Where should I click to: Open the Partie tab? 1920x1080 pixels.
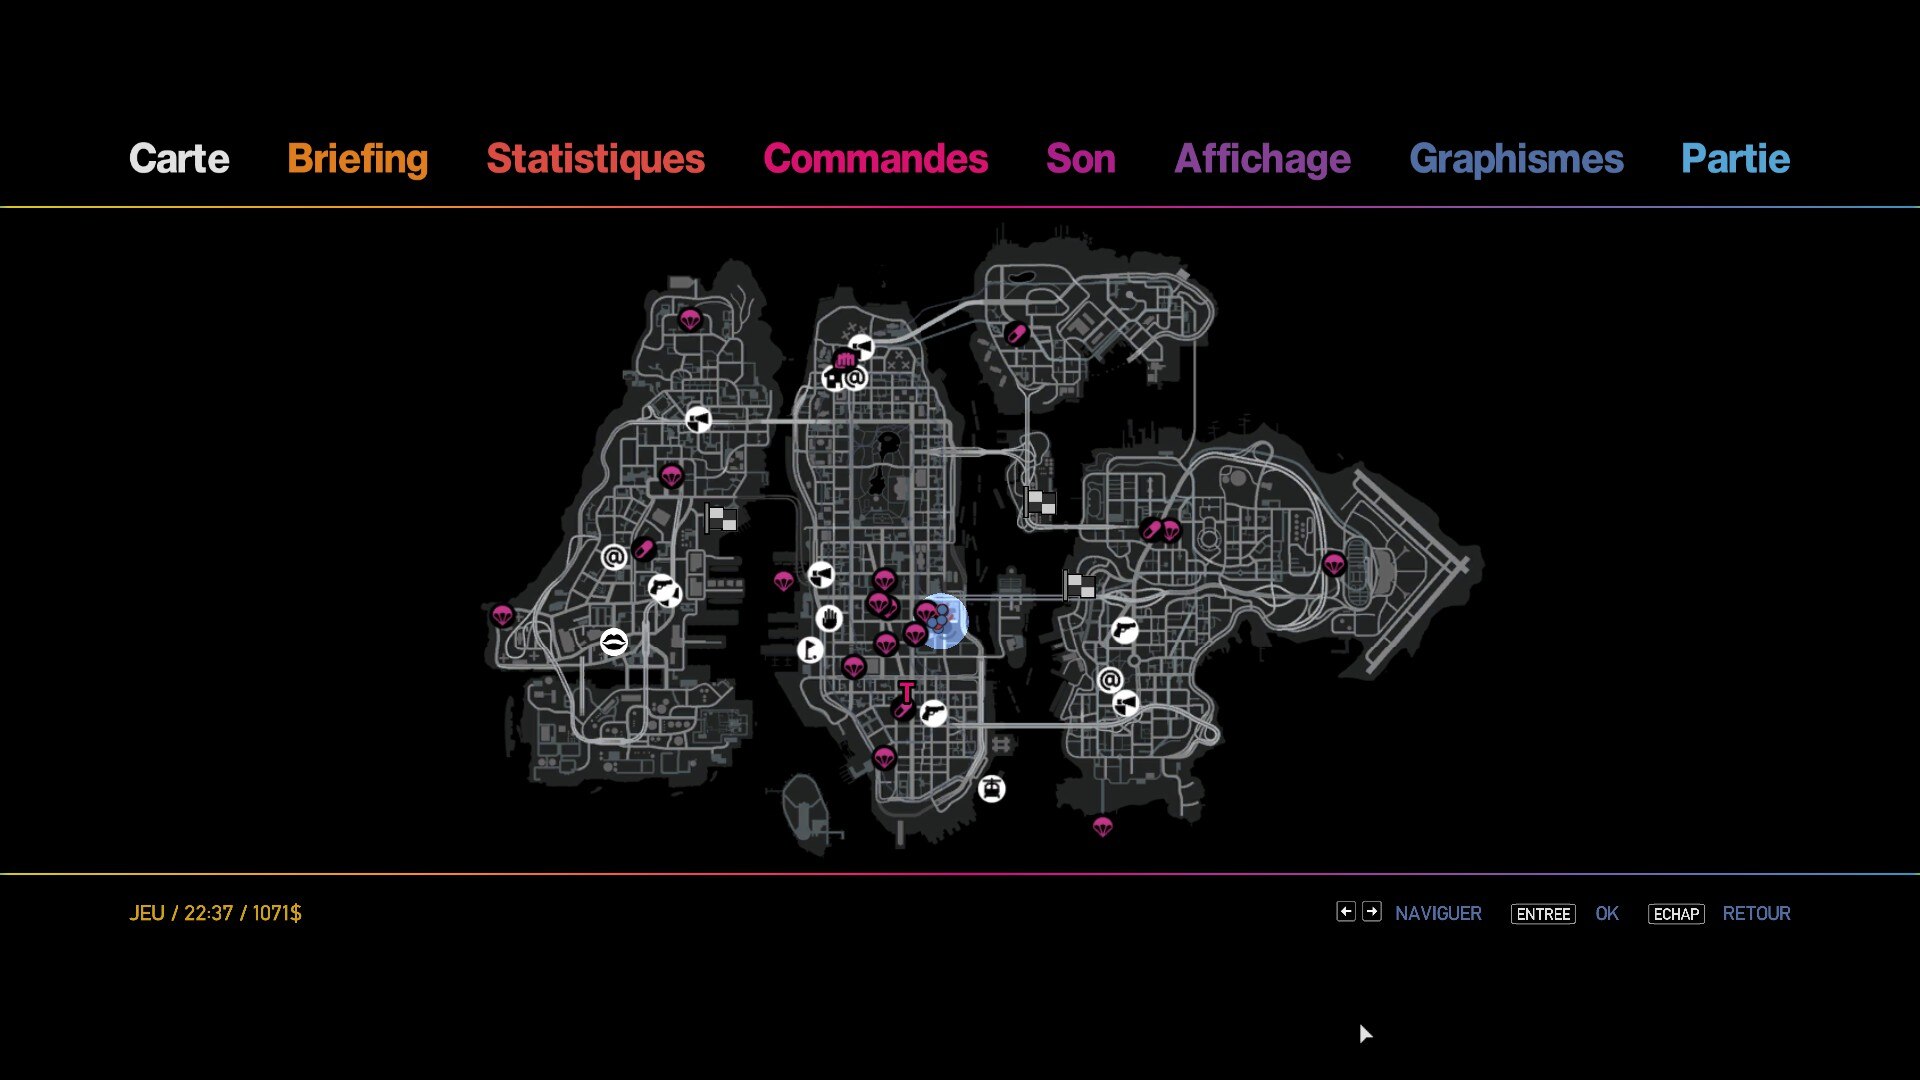click(x=1735, y=159)
